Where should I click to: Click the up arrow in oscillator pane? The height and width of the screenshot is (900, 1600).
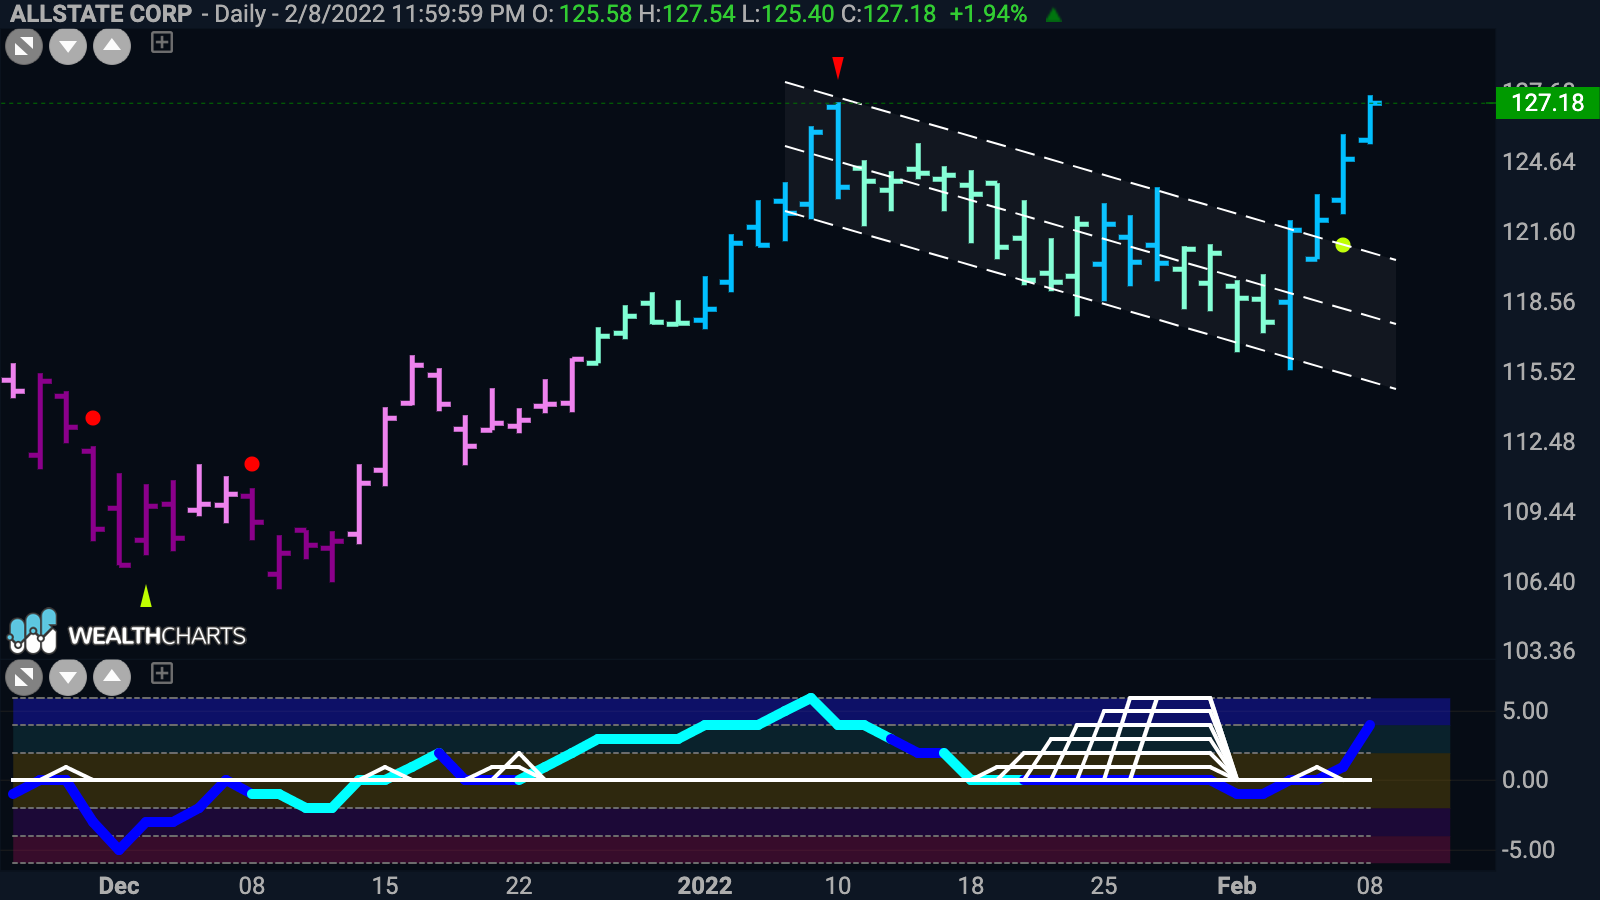click(x=112, y=678)
